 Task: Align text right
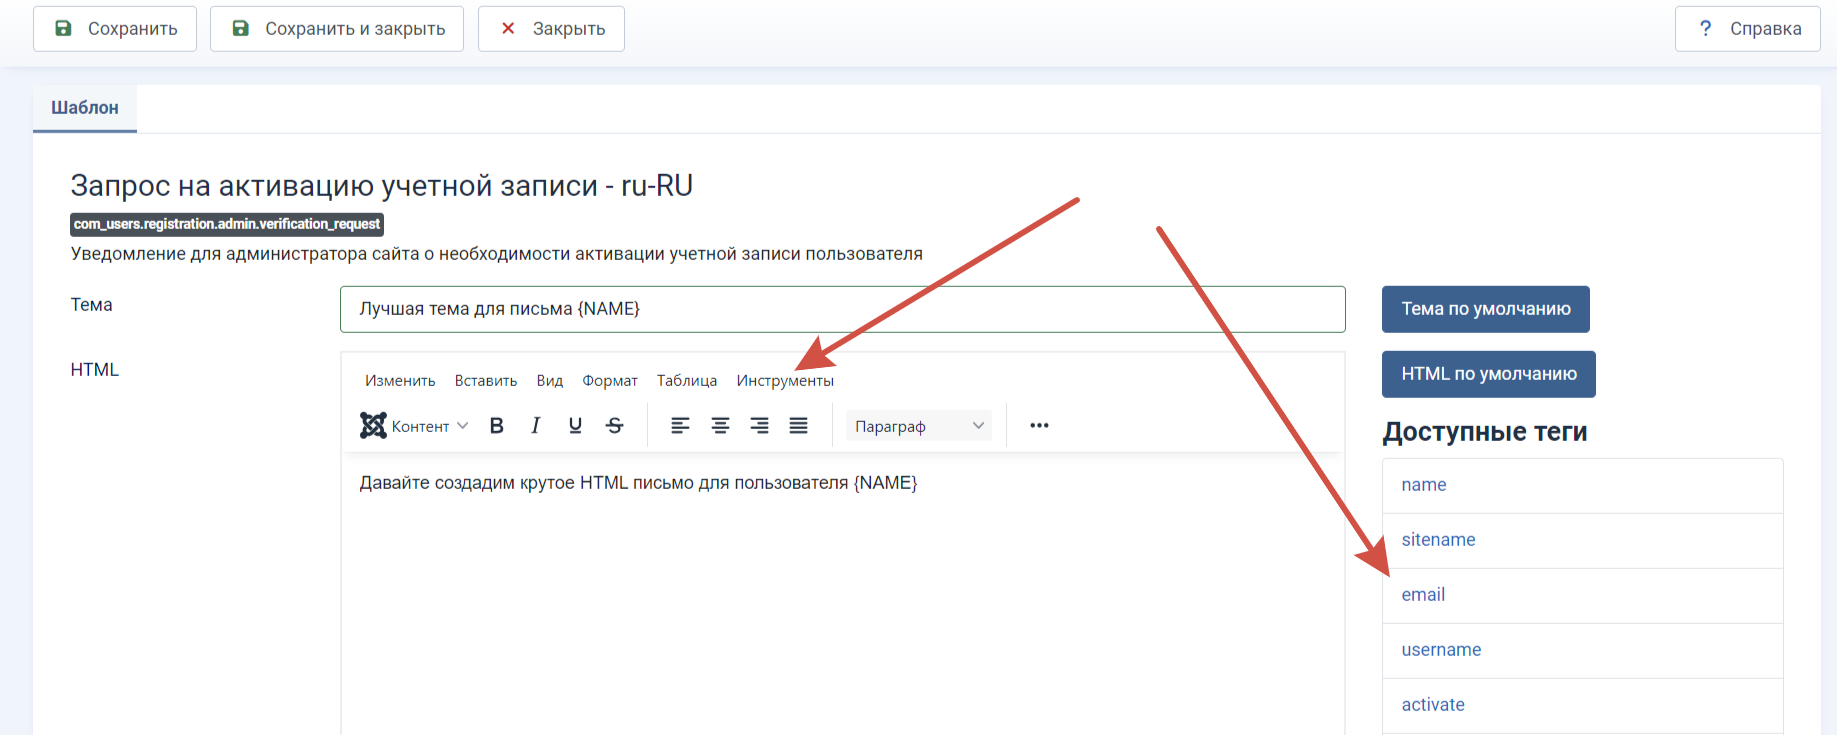click(759, 426)
